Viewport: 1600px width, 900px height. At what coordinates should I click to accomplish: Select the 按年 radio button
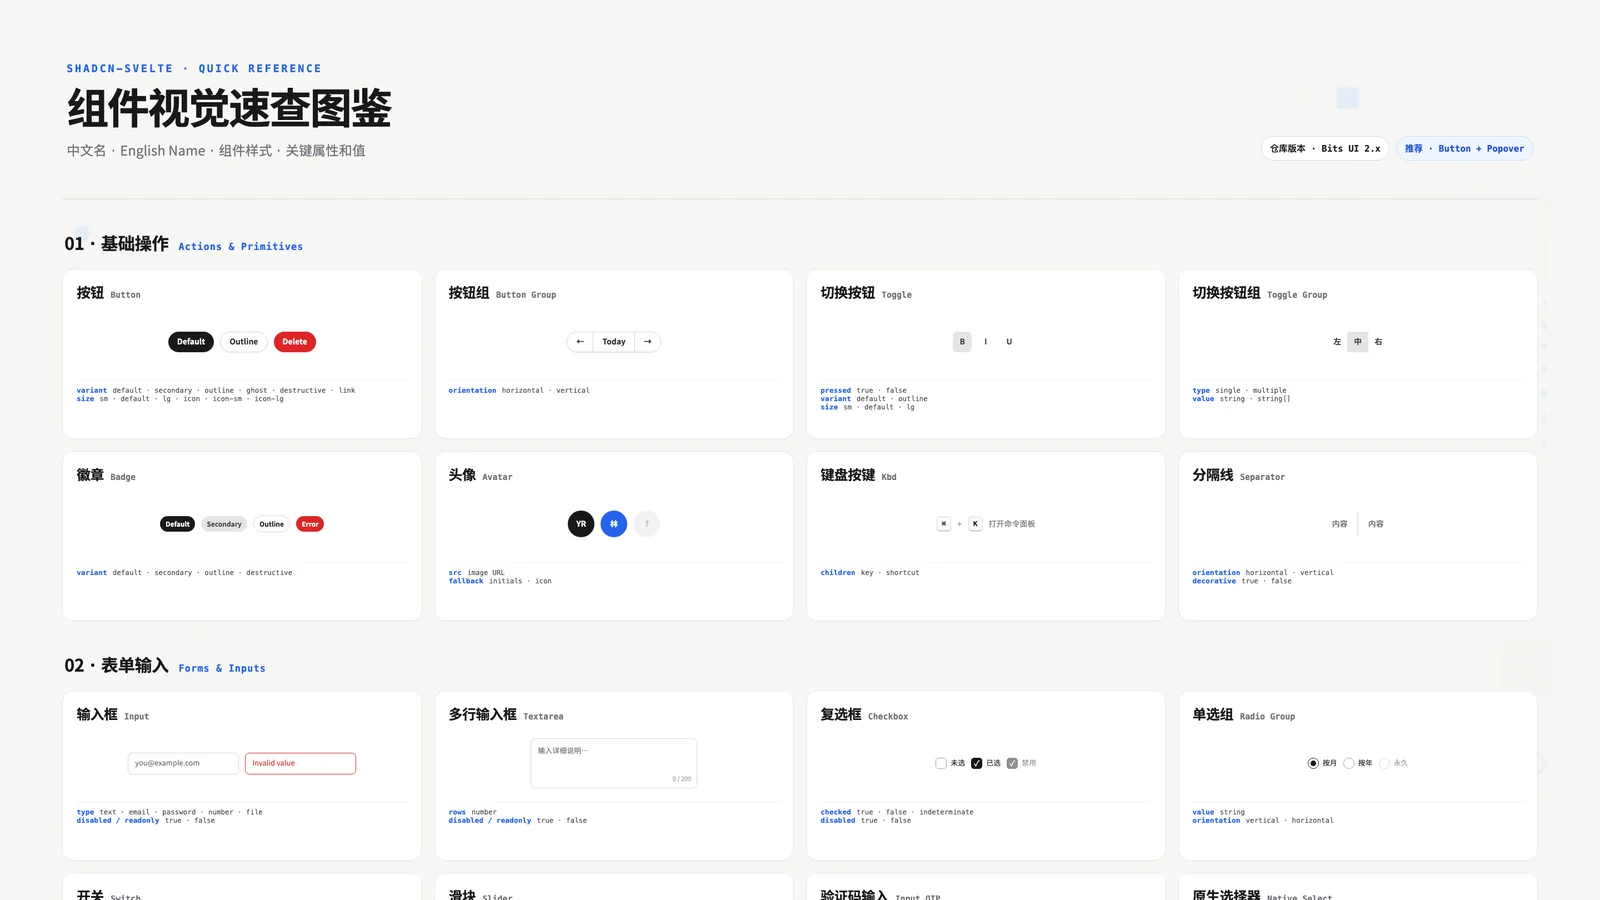1349,763
